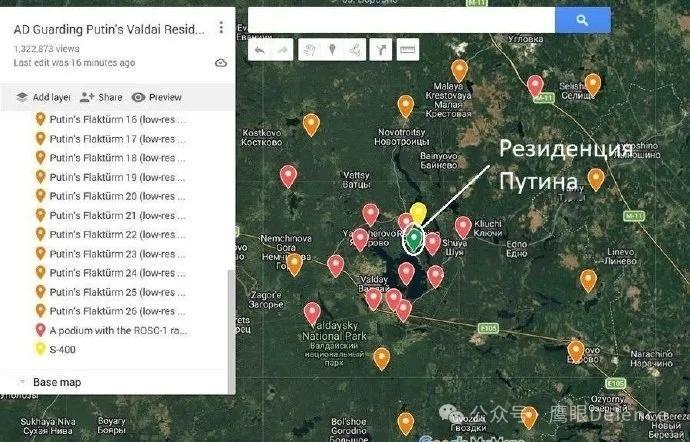Screen dimensions: 690x442
Task: Click the cloud save status icon
Action: [220, 63]
